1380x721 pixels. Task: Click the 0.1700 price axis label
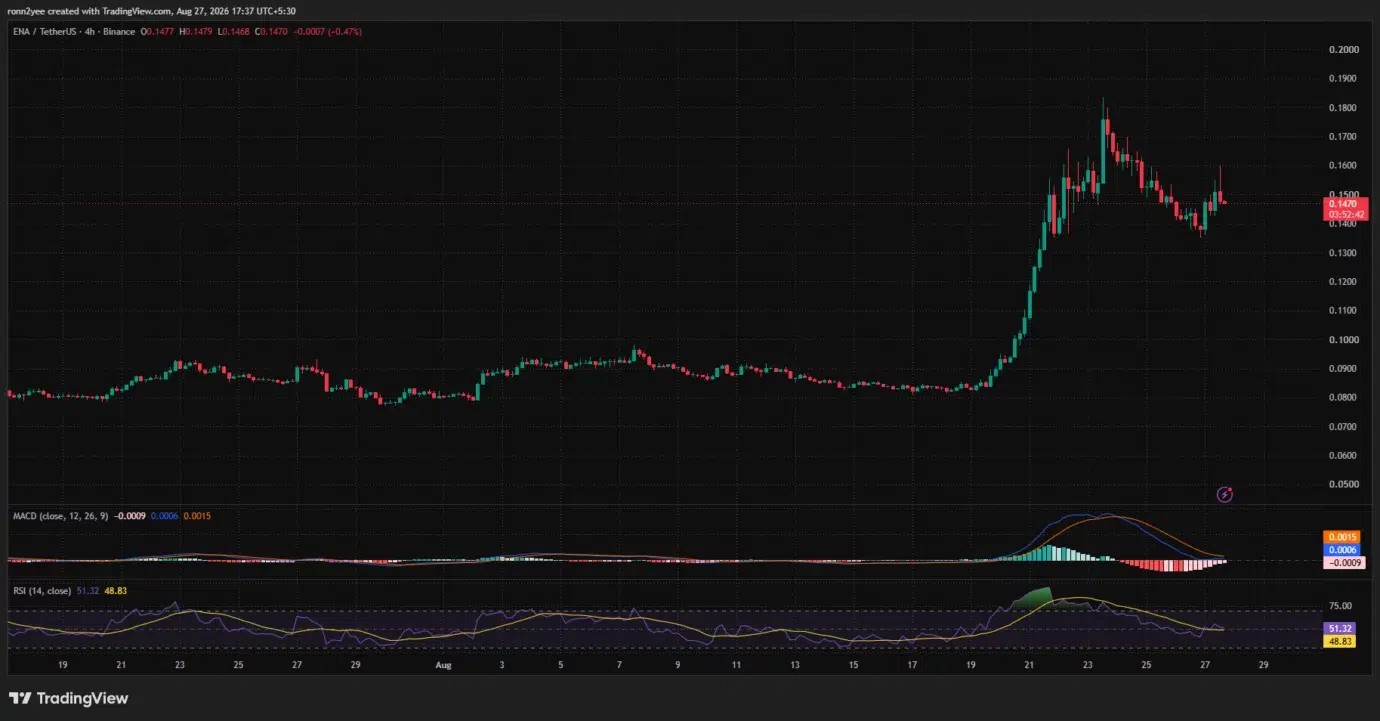(x=1343, y=137)
